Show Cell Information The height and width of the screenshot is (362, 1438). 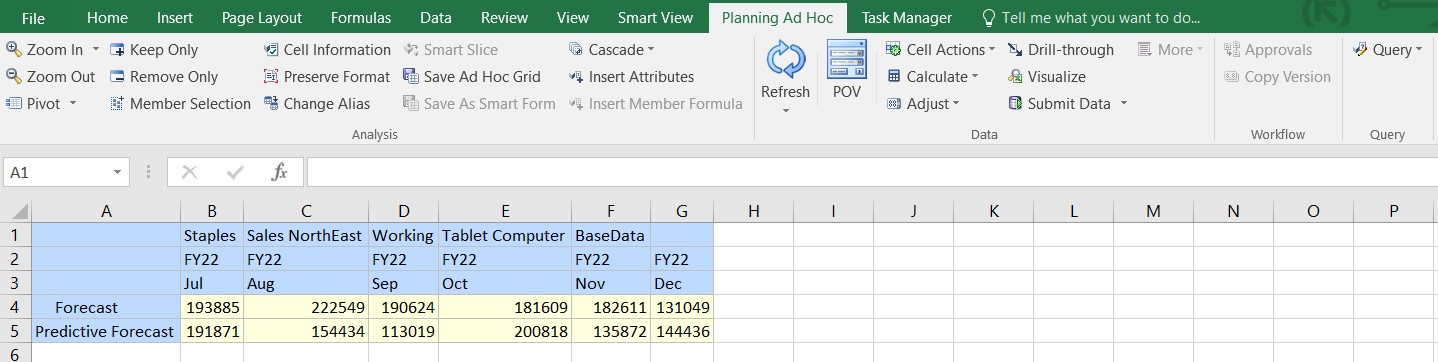(327, 49)
